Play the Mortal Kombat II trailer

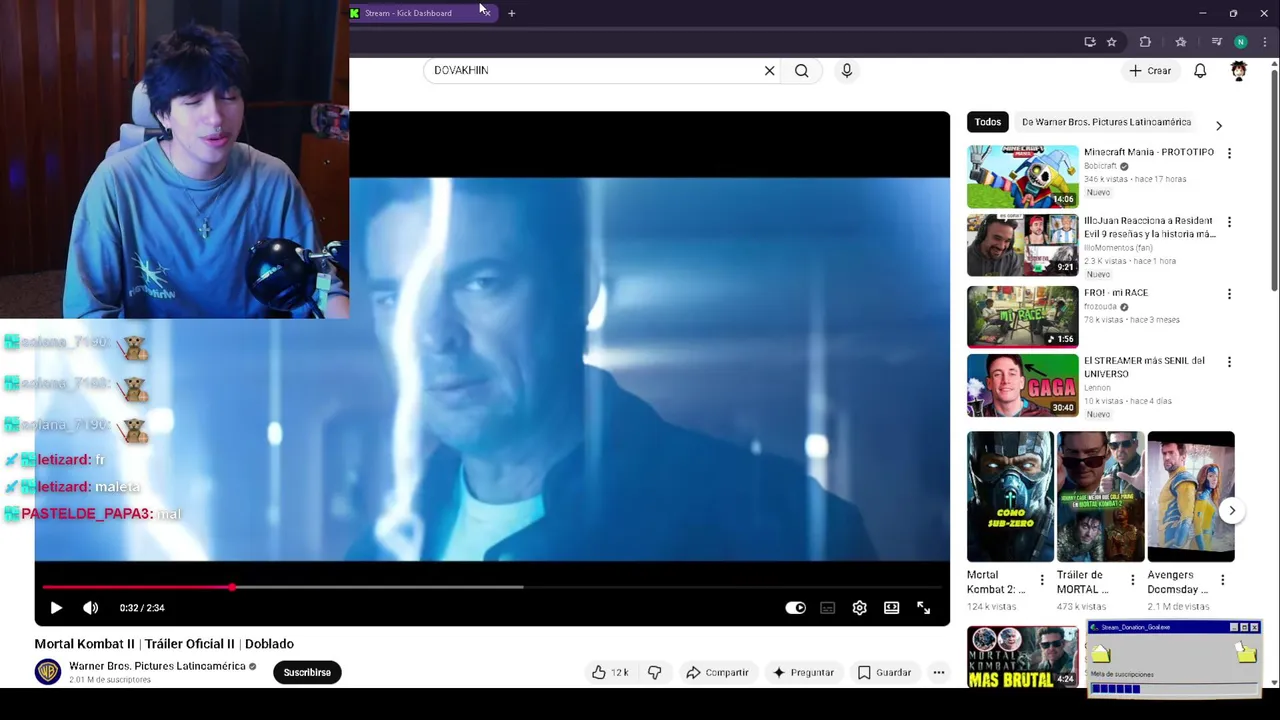pos(56,608)
